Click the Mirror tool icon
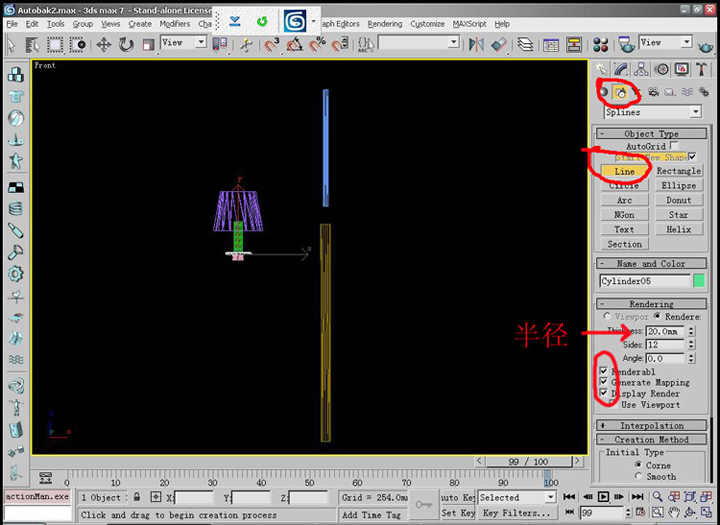The width and height of the screenshot is (720, 525). pos(476,45)
